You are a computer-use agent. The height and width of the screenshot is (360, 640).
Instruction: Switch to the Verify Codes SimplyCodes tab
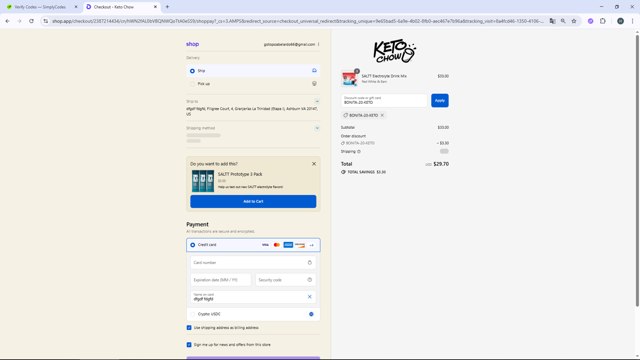click(x=40, y=7)
